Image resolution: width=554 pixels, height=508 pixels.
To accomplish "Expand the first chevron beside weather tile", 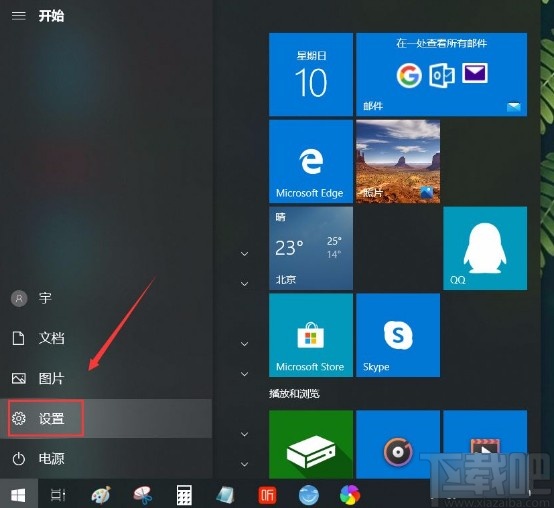I will (x=244, y=254).
